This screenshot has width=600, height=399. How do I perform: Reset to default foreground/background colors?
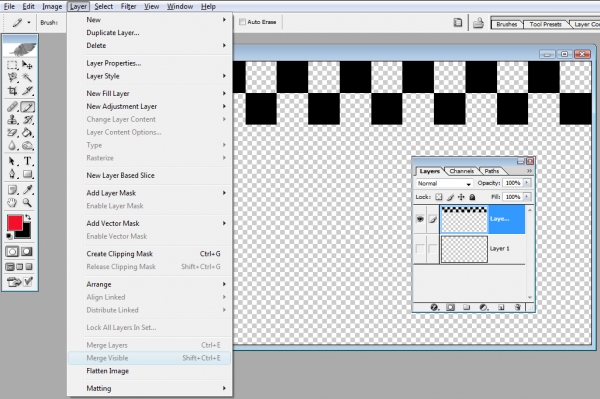(x=9, y=236)
